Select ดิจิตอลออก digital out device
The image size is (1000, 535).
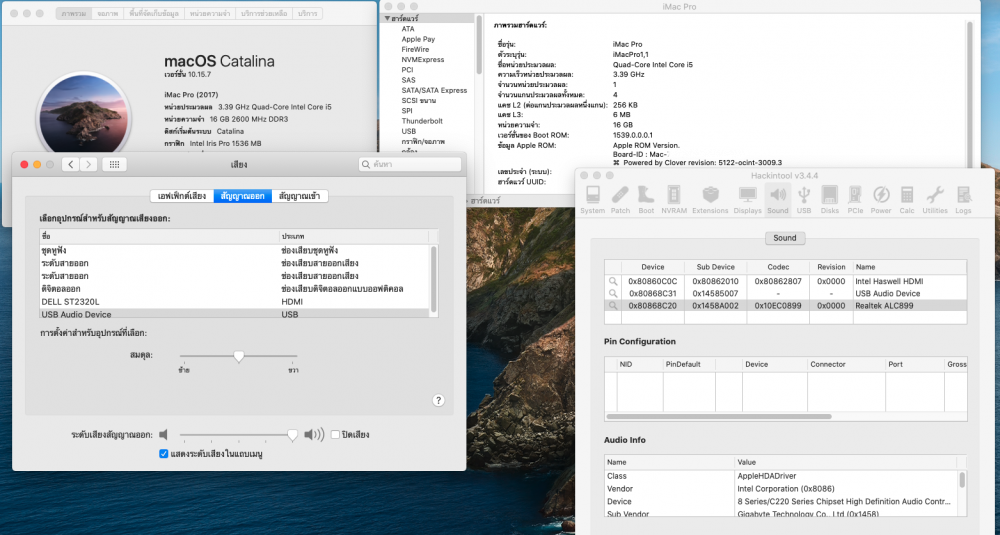tap(234, 289)
